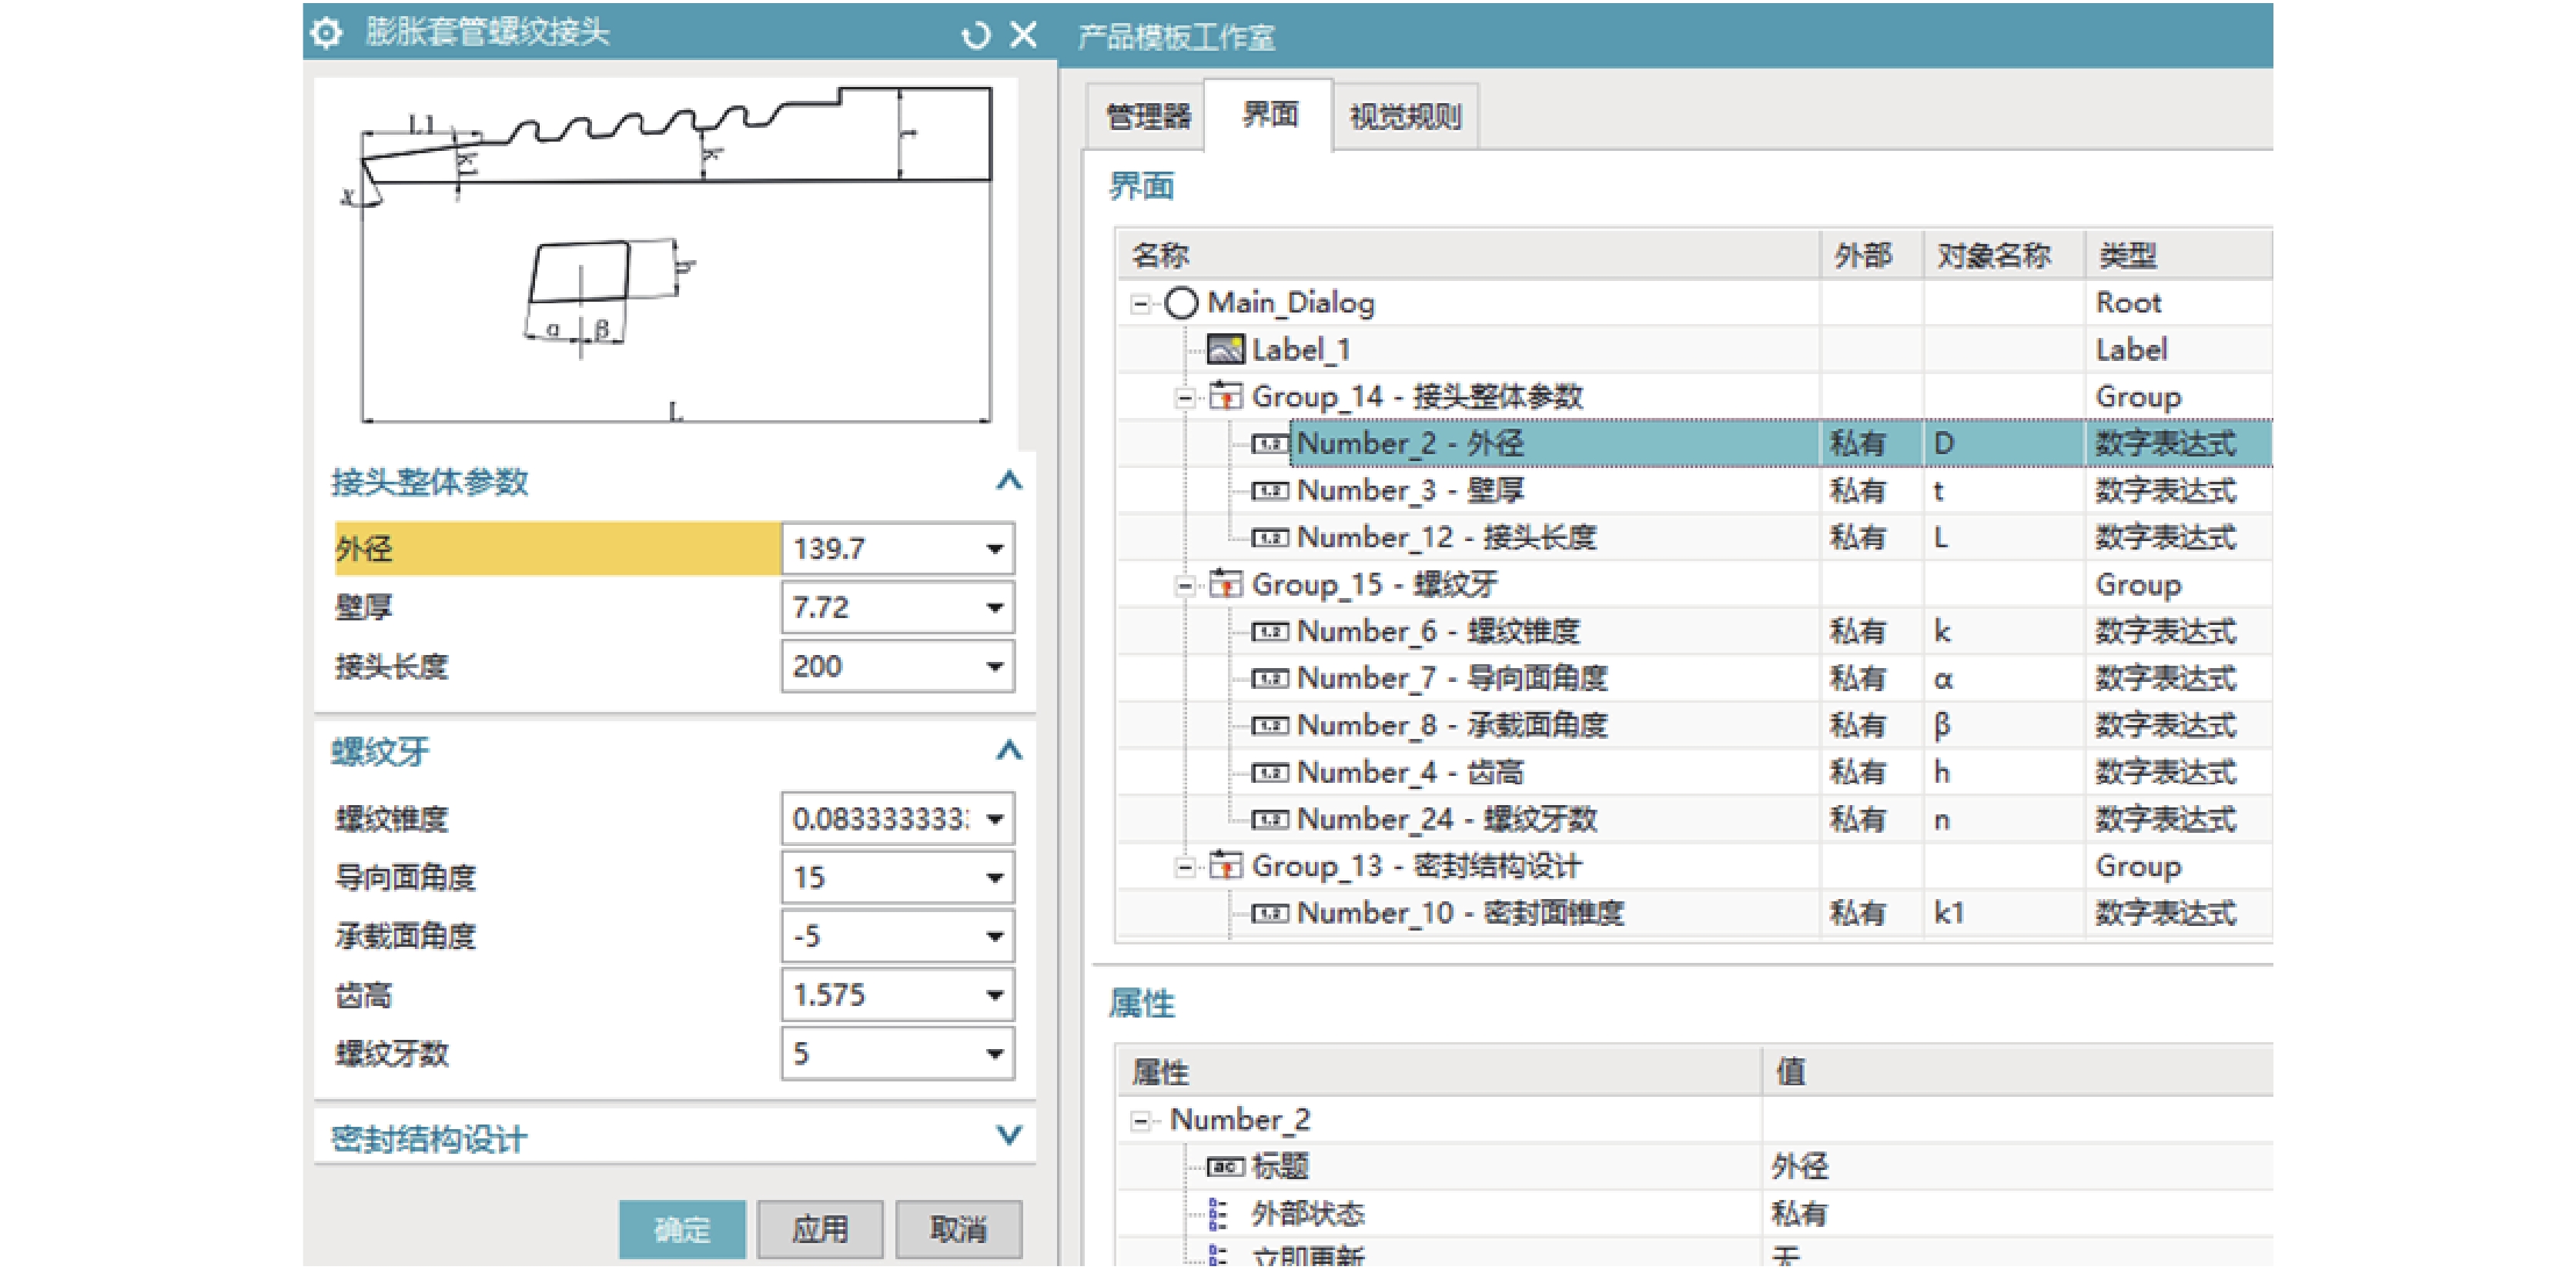
Task: Open the 螺纹锥度 value dropdown
Action: click(x=995, y=819)
